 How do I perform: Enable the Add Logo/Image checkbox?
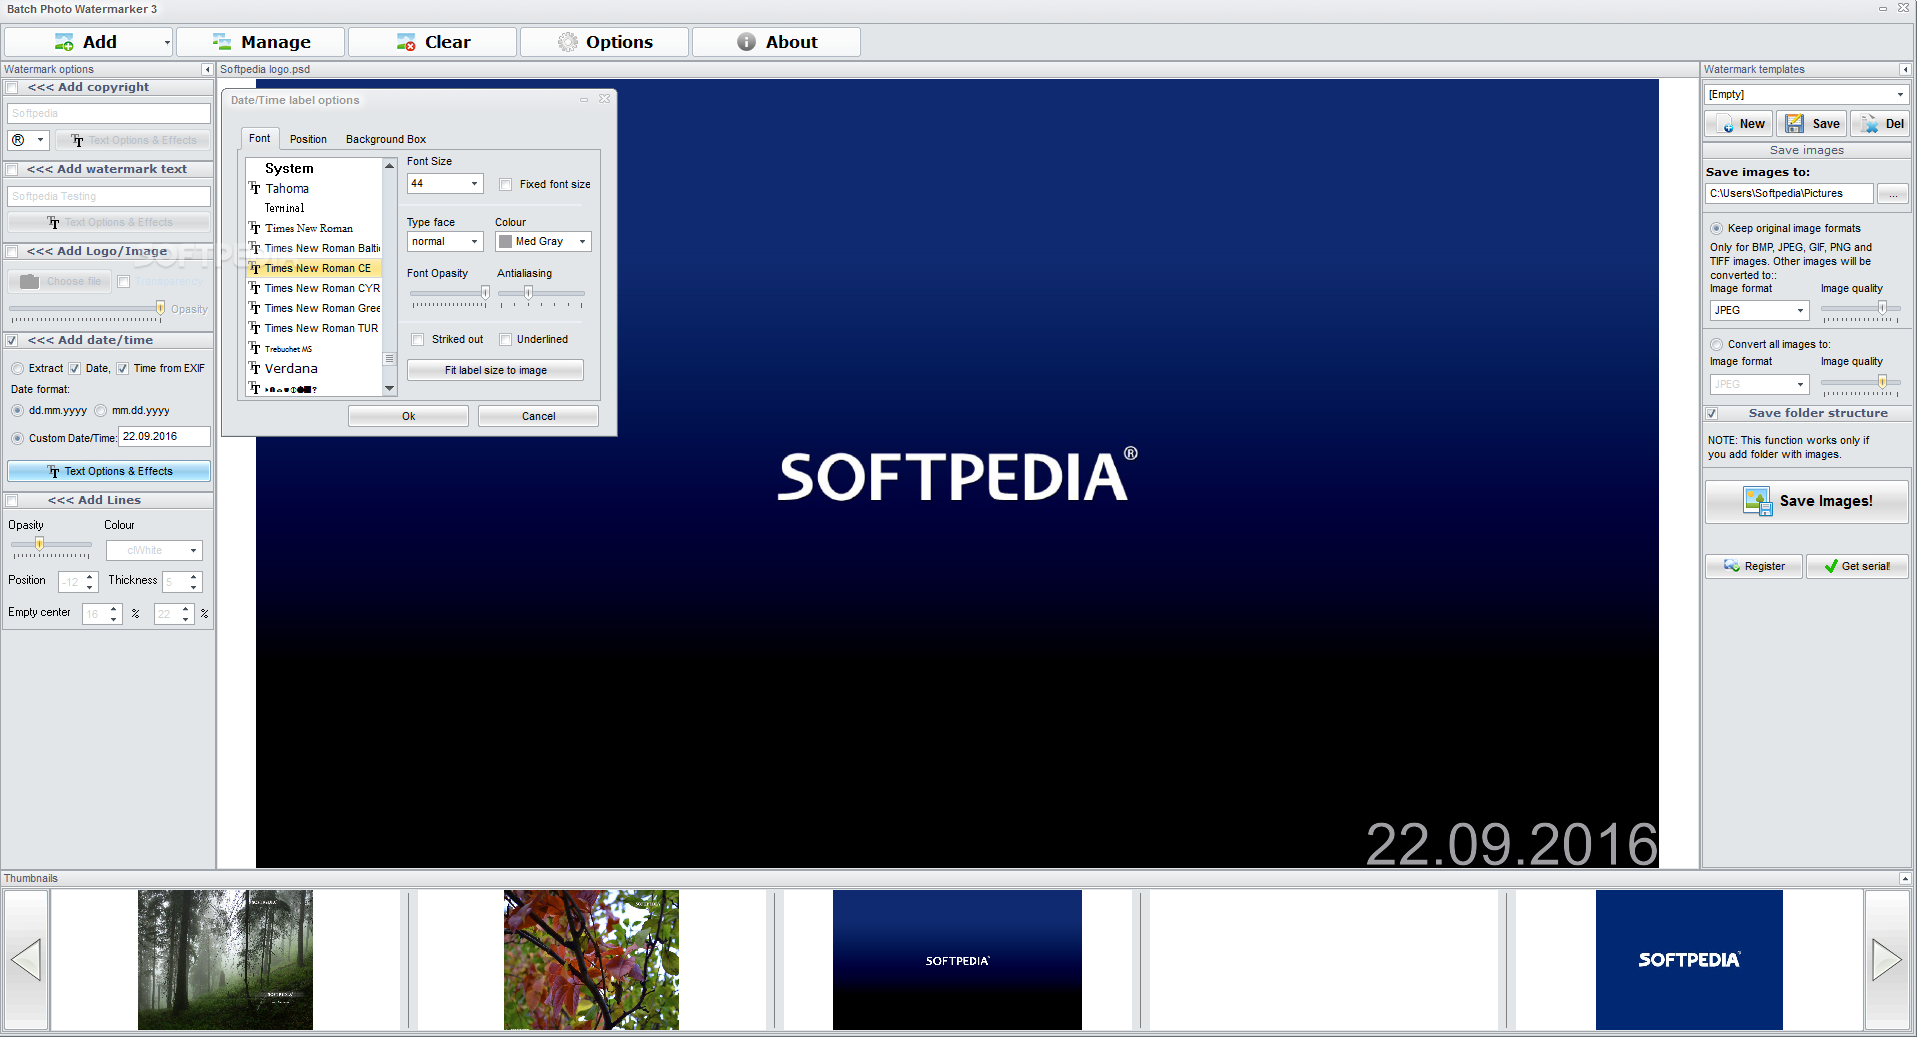[12, 252]
